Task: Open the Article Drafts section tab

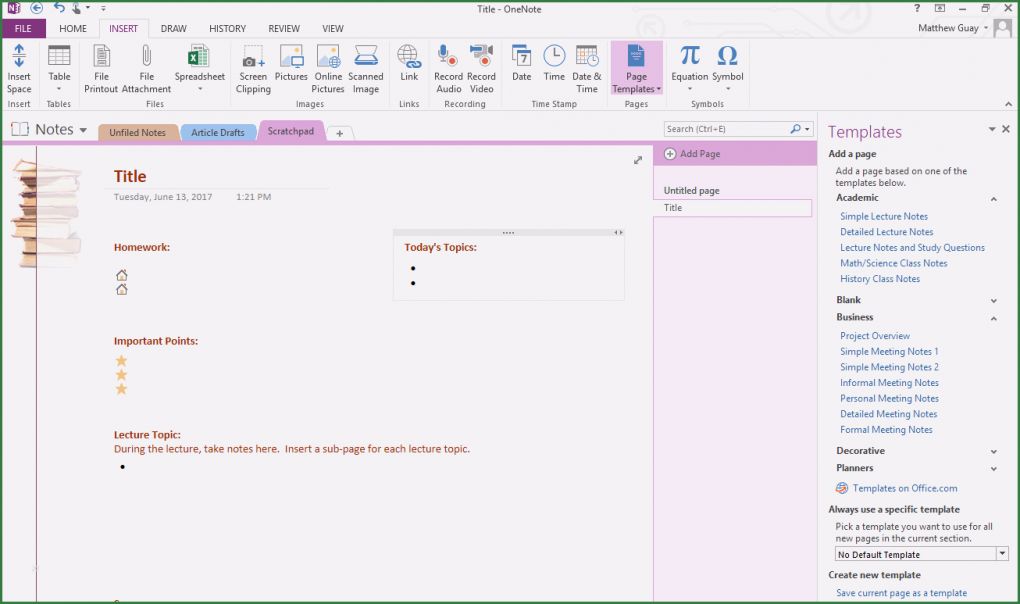Action: pyautogui.click(x=218, y=133)
